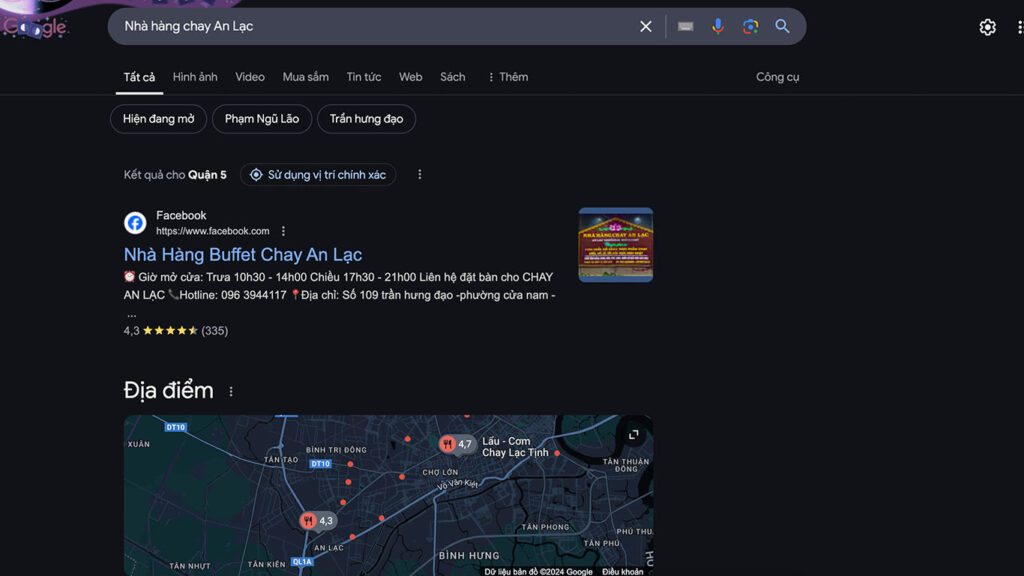
Task: Submit search with the magnifying glass icon
Action: point(782,26)
